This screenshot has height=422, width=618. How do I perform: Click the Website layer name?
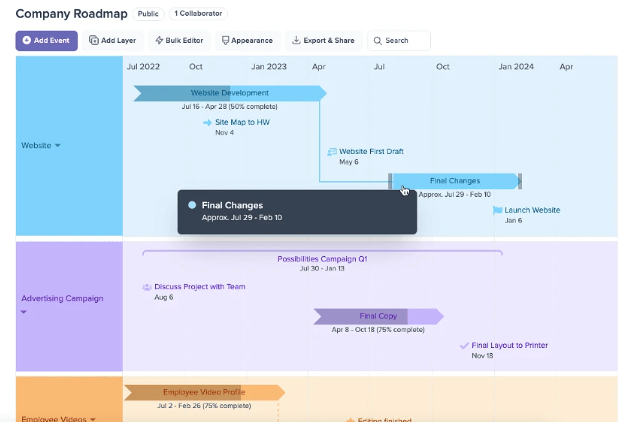(x=36, y=145)
